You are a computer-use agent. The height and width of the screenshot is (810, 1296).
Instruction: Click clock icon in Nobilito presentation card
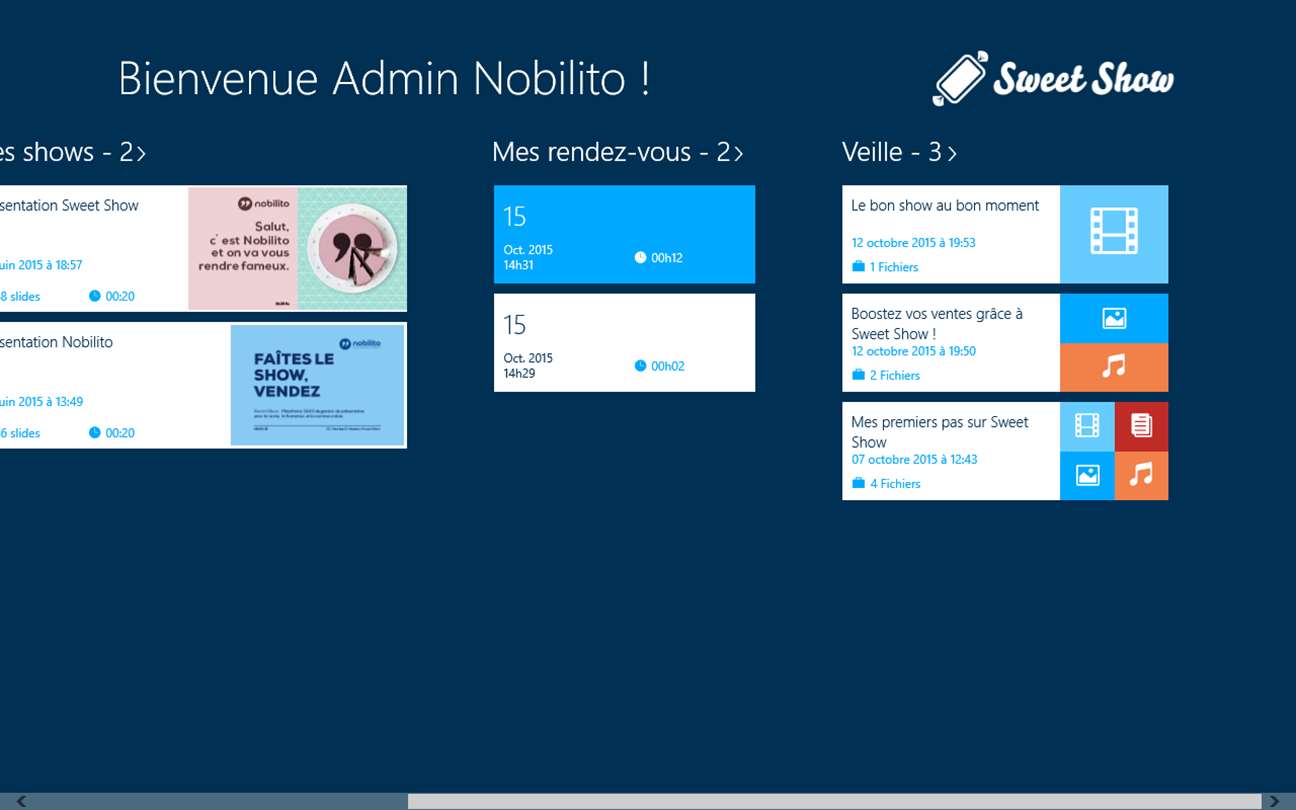[x=95, y=433]
